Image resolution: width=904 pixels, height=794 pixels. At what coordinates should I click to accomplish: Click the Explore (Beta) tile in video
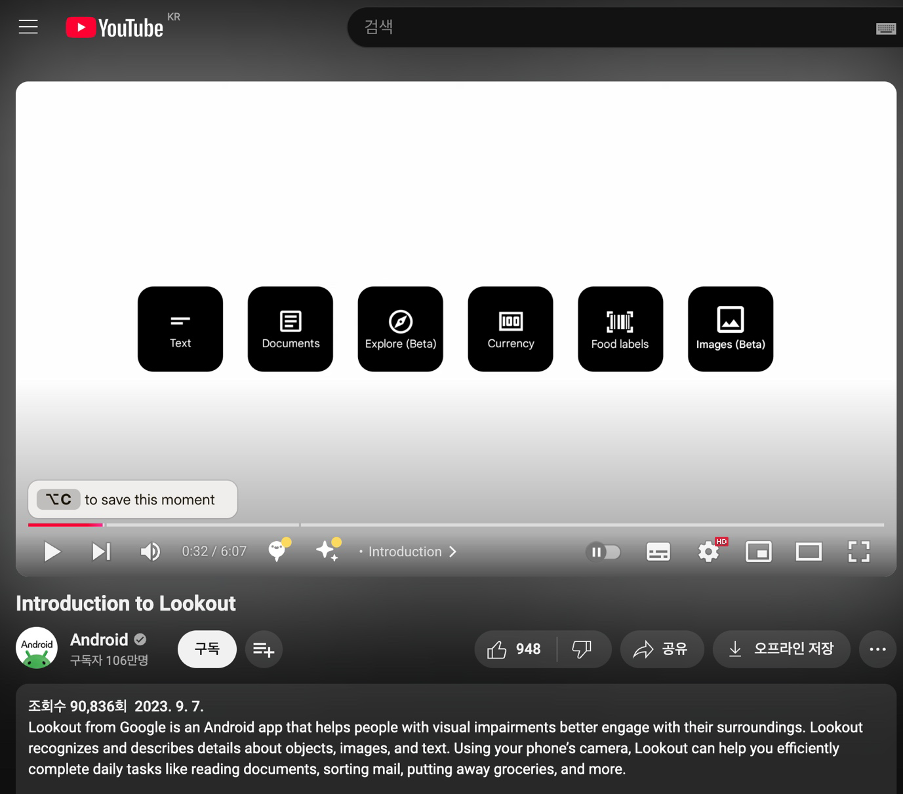point(400,329)
